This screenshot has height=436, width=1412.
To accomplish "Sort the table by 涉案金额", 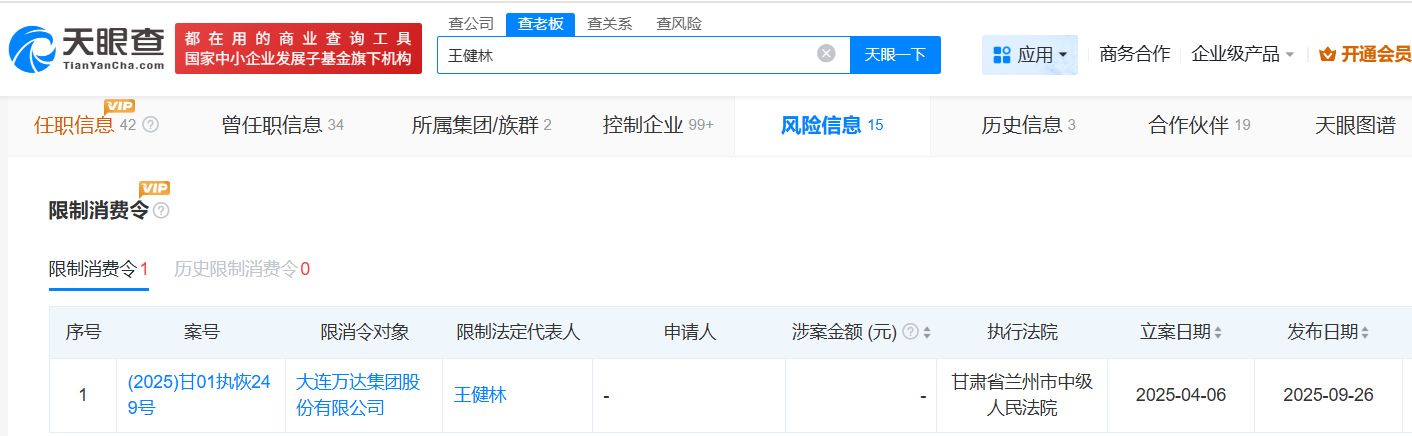I will [927, 332].
